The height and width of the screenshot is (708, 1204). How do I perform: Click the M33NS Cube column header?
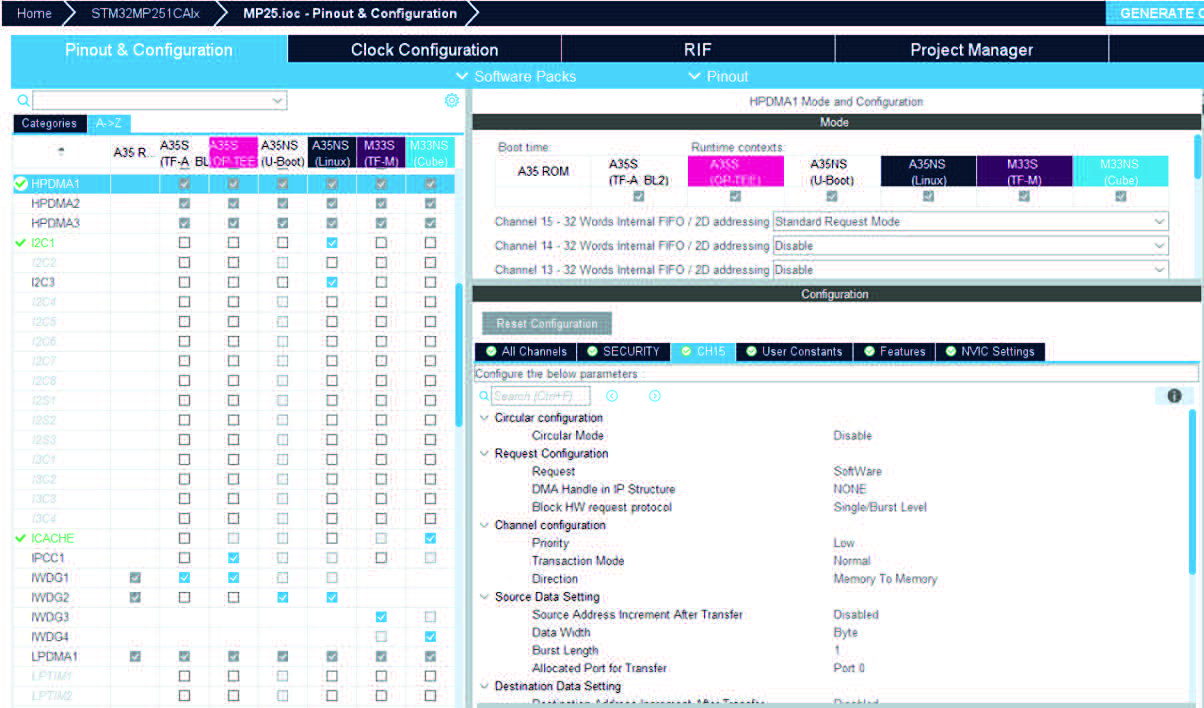point(430,152)
